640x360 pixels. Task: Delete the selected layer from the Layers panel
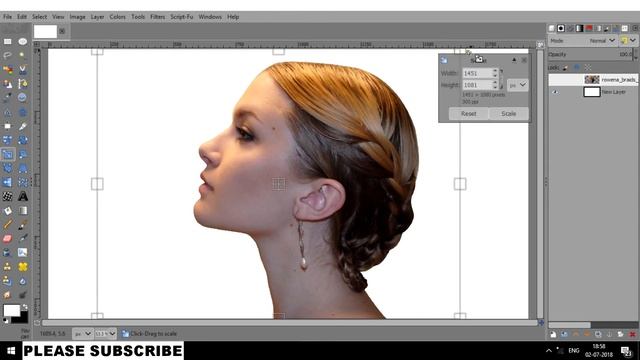click(x=632, y=334)
